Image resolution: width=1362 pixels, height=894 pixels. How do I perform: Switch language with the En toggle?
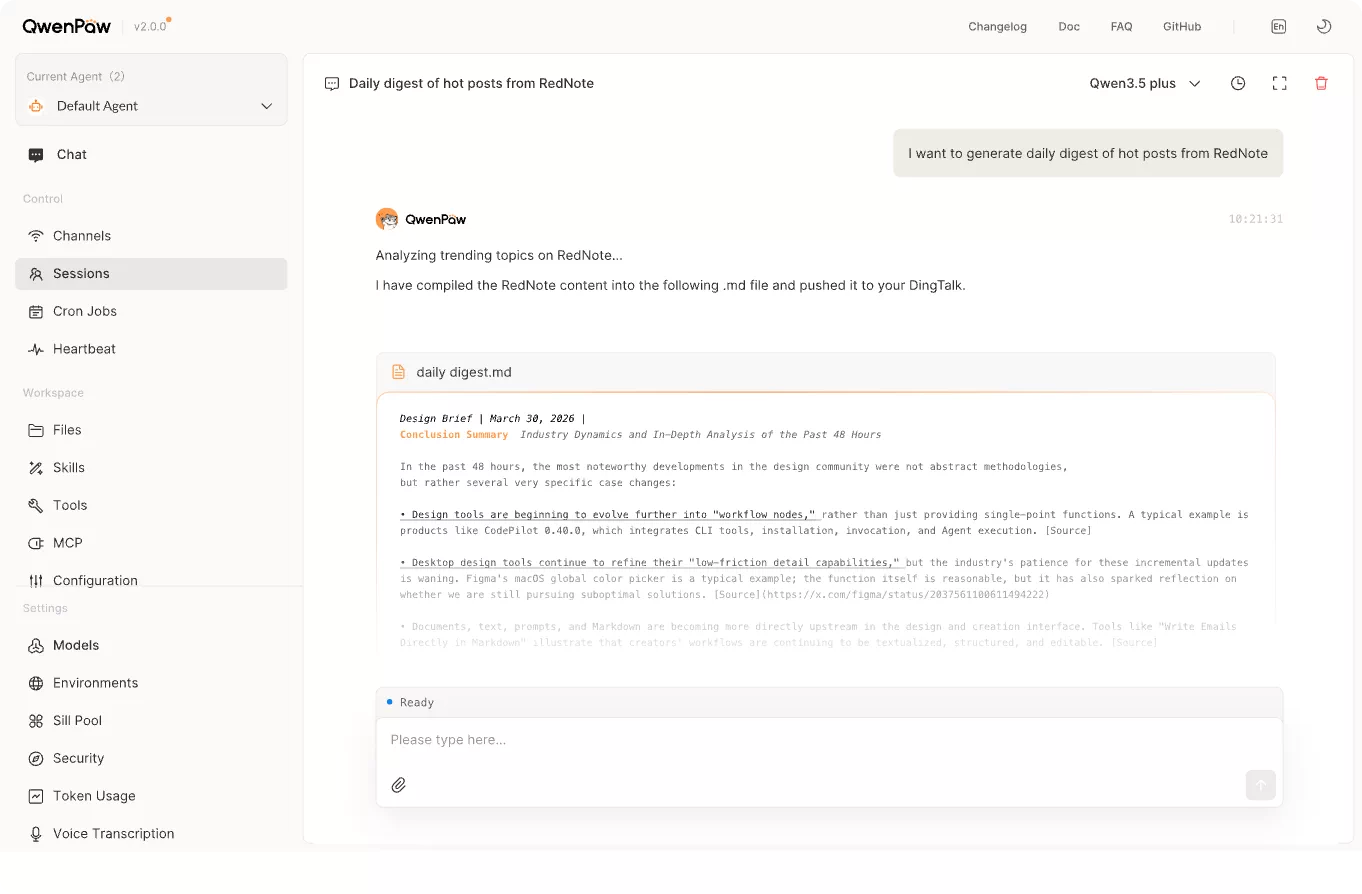(x=1278, y=27)
